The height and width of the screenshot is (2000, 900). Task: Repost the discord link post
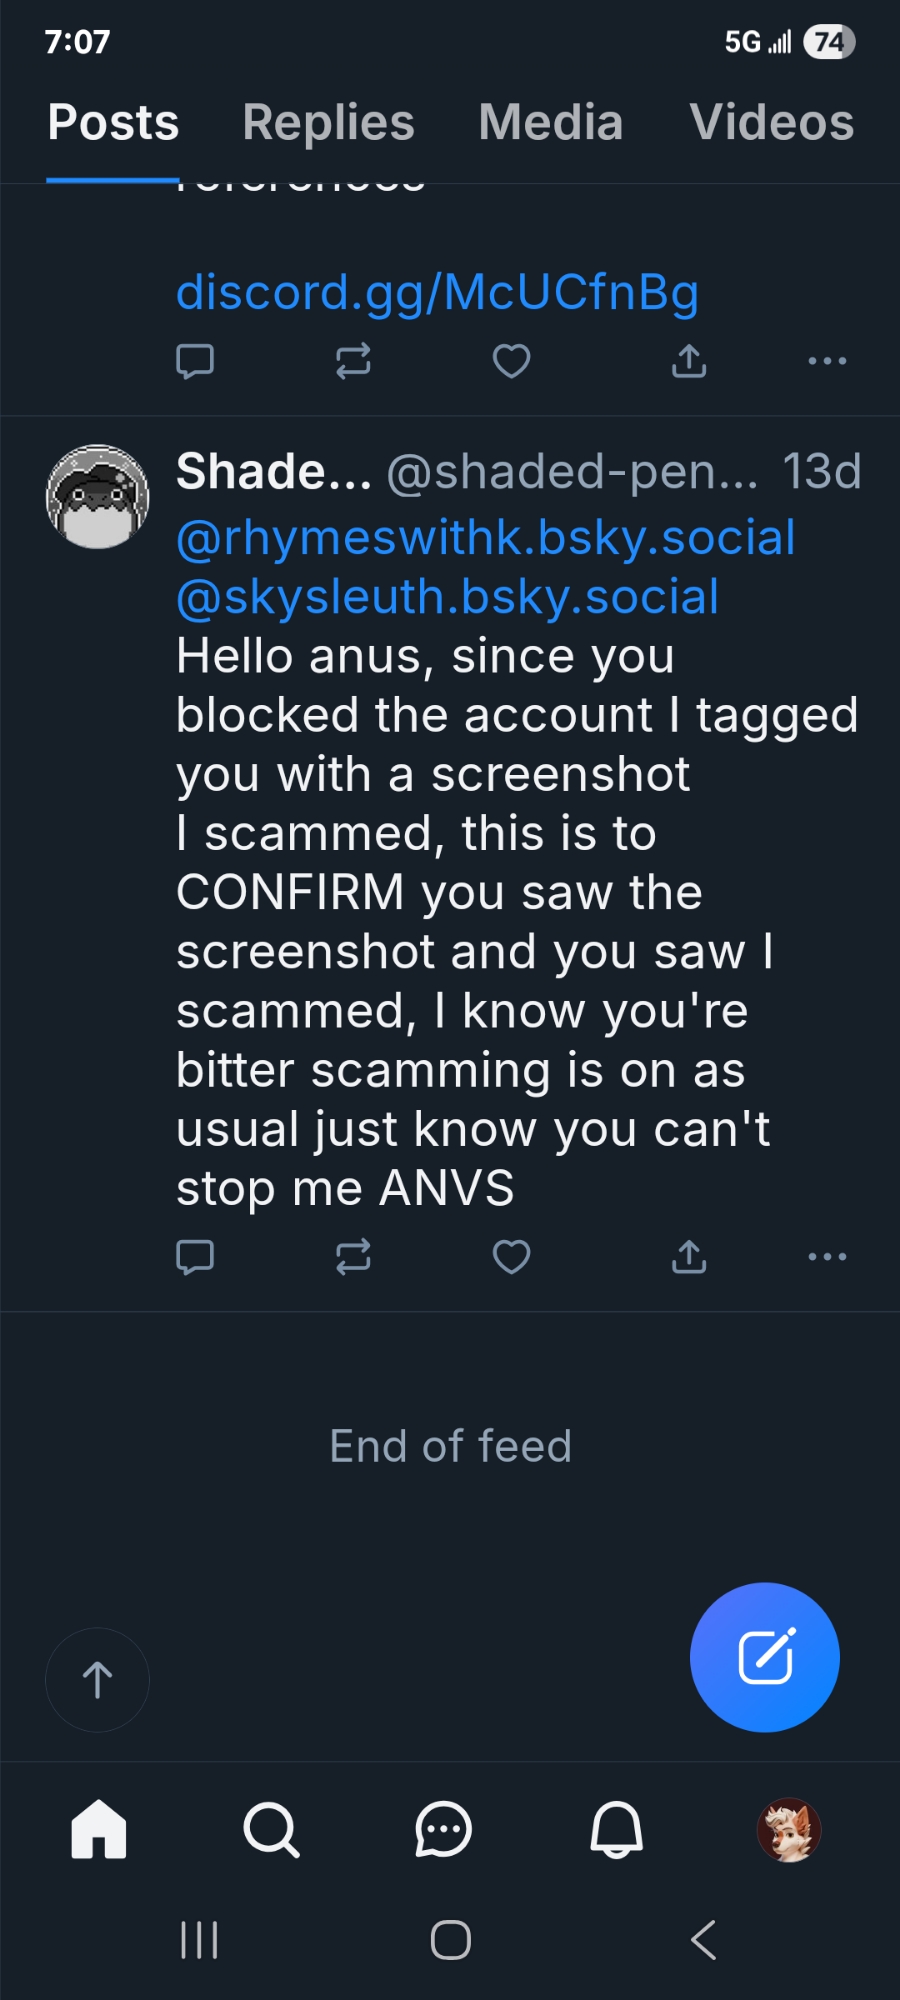pyautogui.click(x=353, y=361)
